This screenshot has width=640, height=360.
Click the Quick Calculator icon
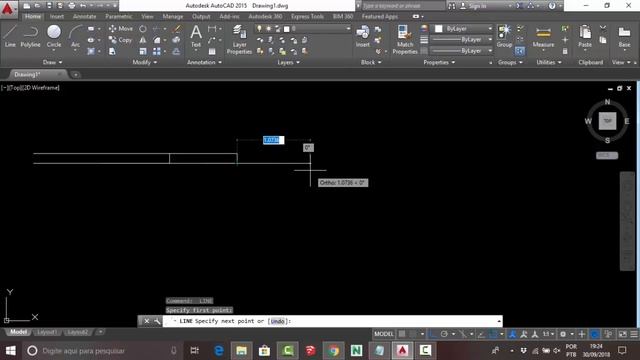(565, 51)
